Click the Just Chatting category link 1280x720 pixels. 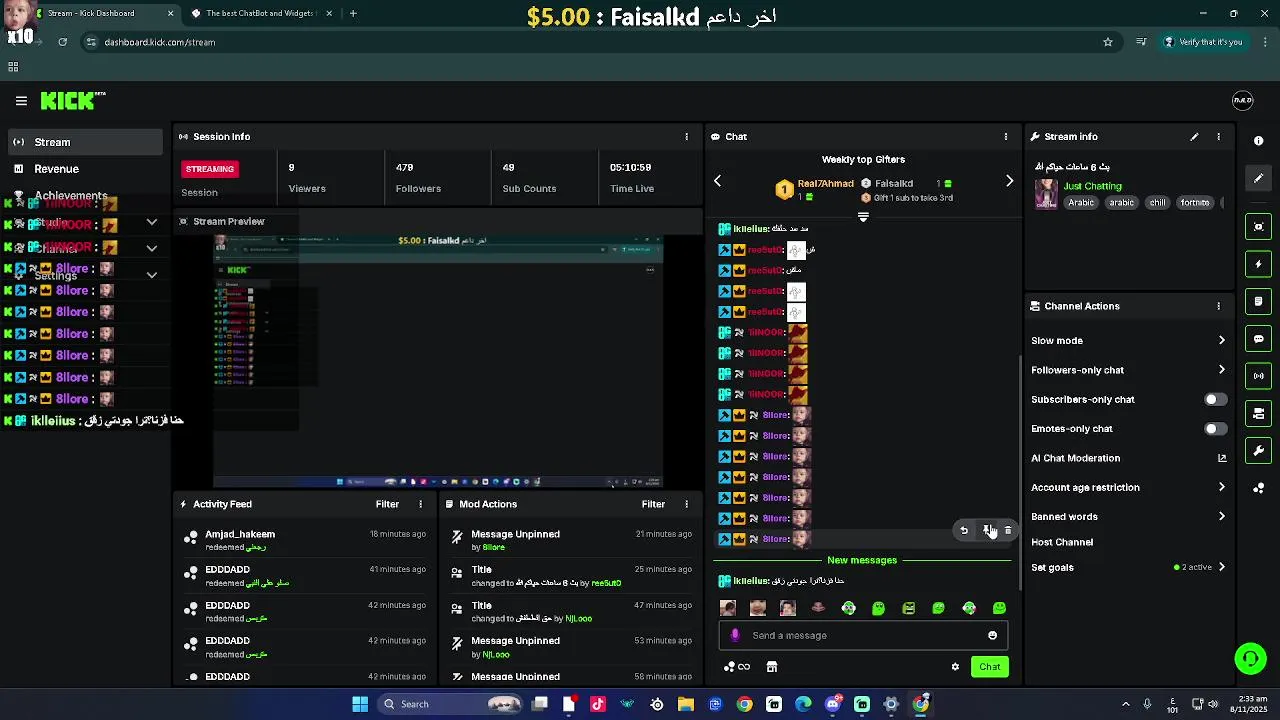tap(1092, 186)
